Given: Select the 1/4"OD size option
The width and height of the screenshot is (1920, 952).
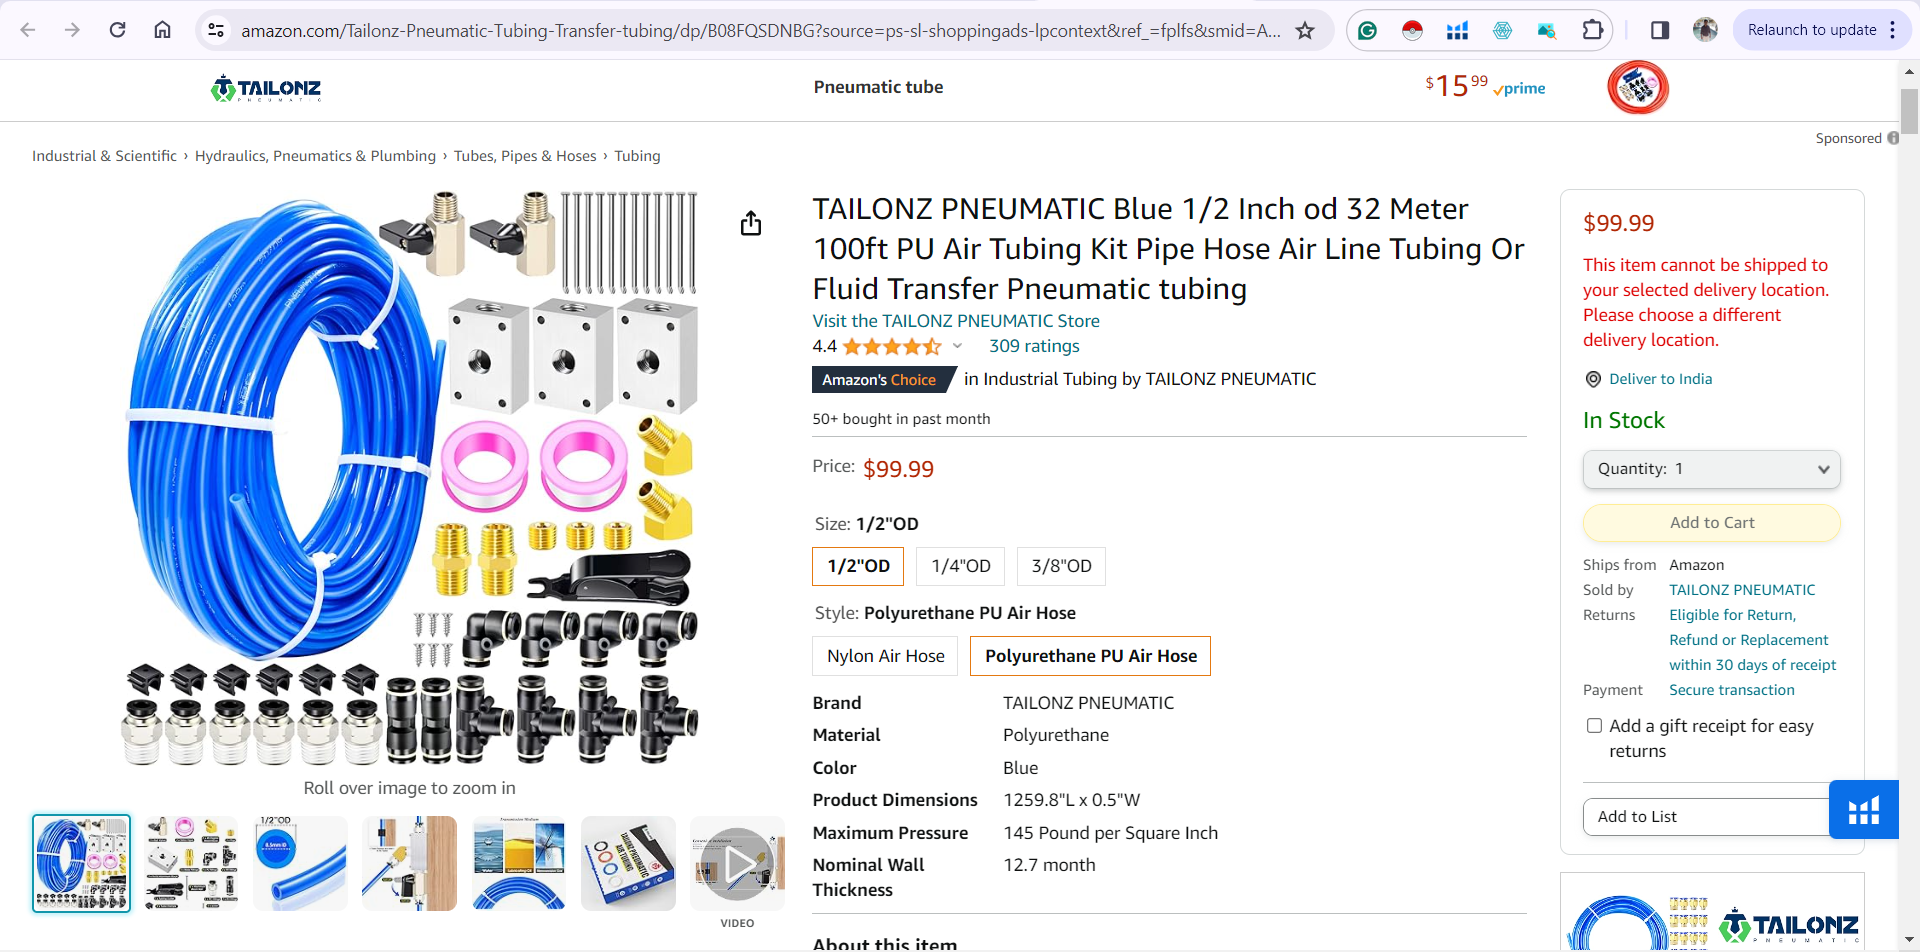Looking at the screenshot, I should (x=960, y=566).
